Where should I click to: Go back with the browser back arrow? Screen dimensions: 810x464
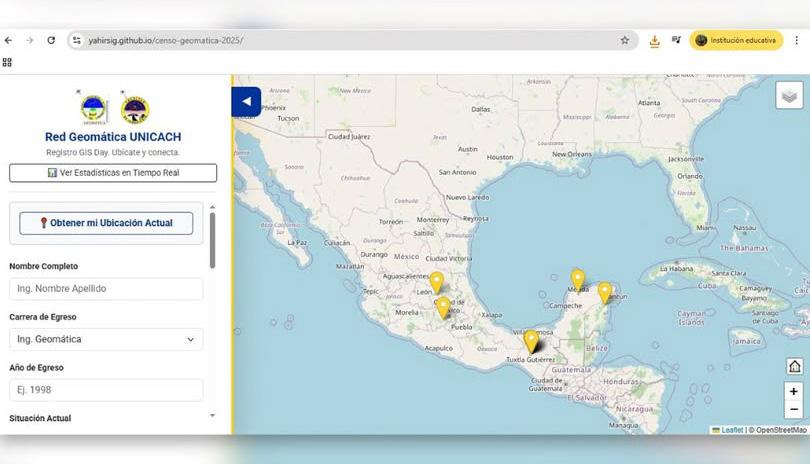tap(8, 40)
